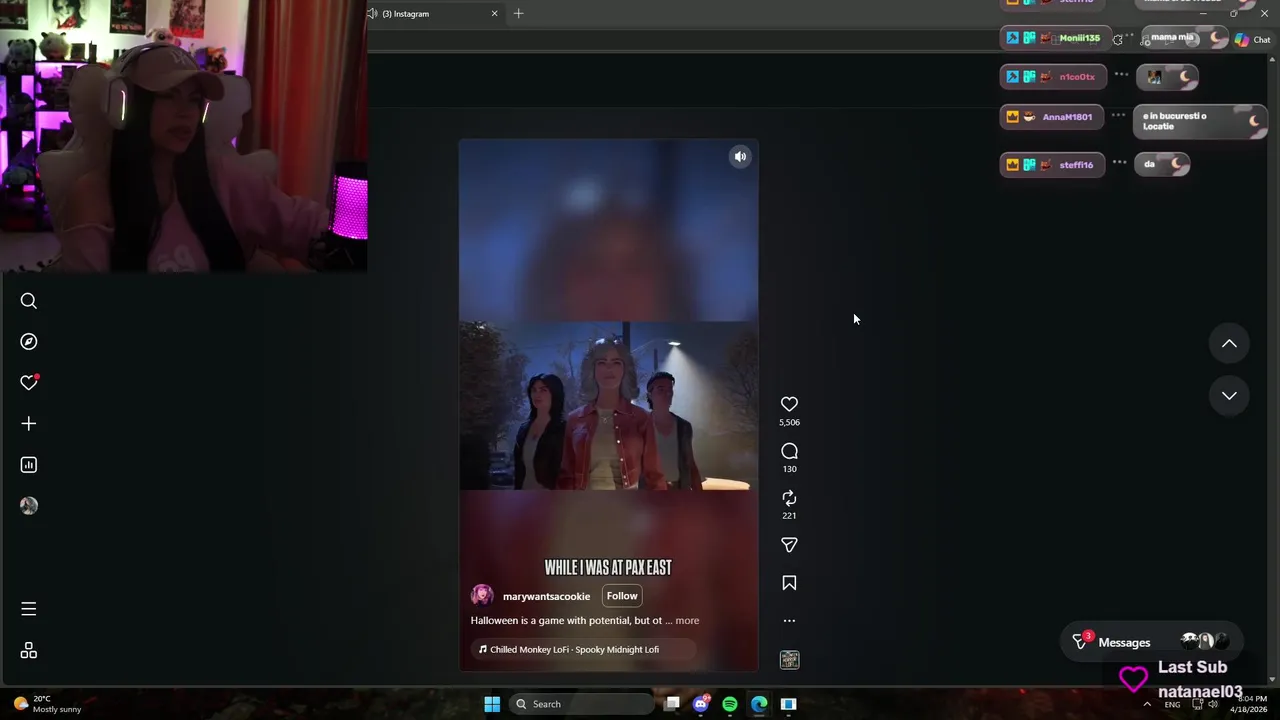
Task: Open the More hamburger menu
Action: tap(29, 609)
